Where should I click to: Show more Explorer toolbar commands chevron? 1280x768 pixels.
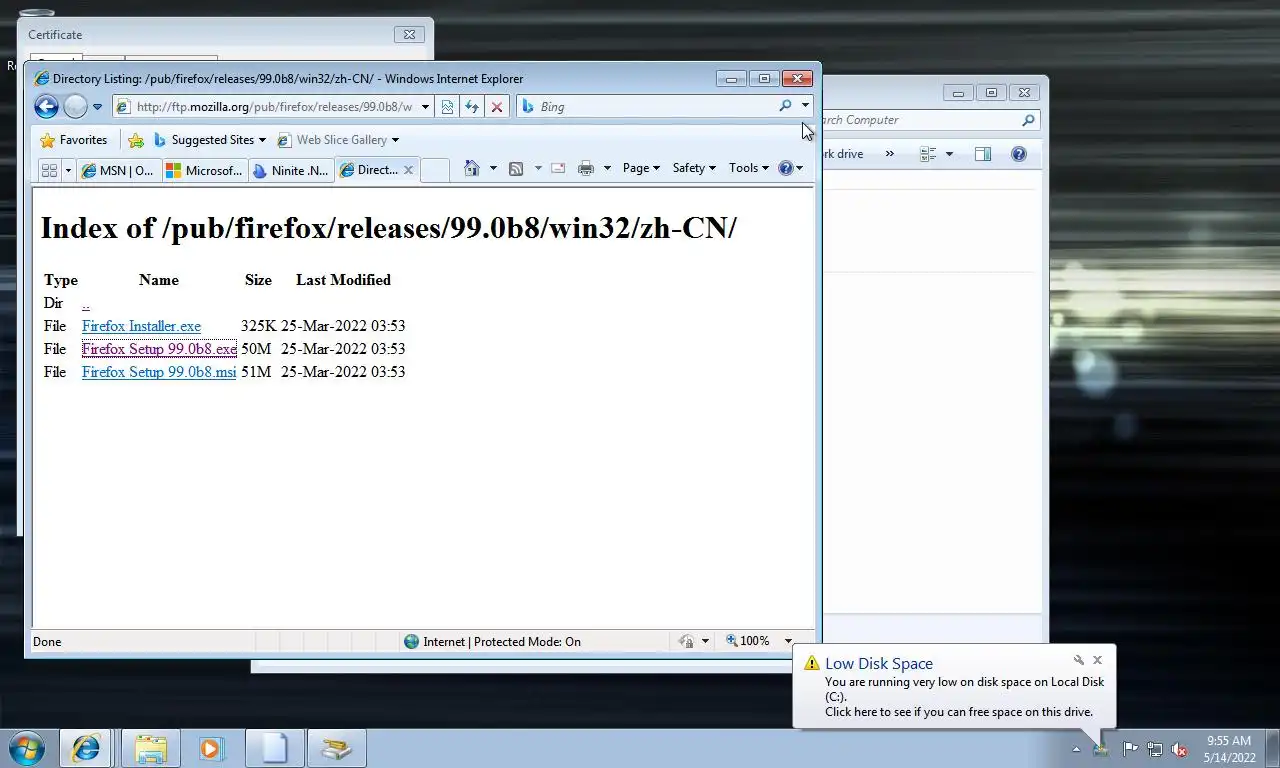889,154
